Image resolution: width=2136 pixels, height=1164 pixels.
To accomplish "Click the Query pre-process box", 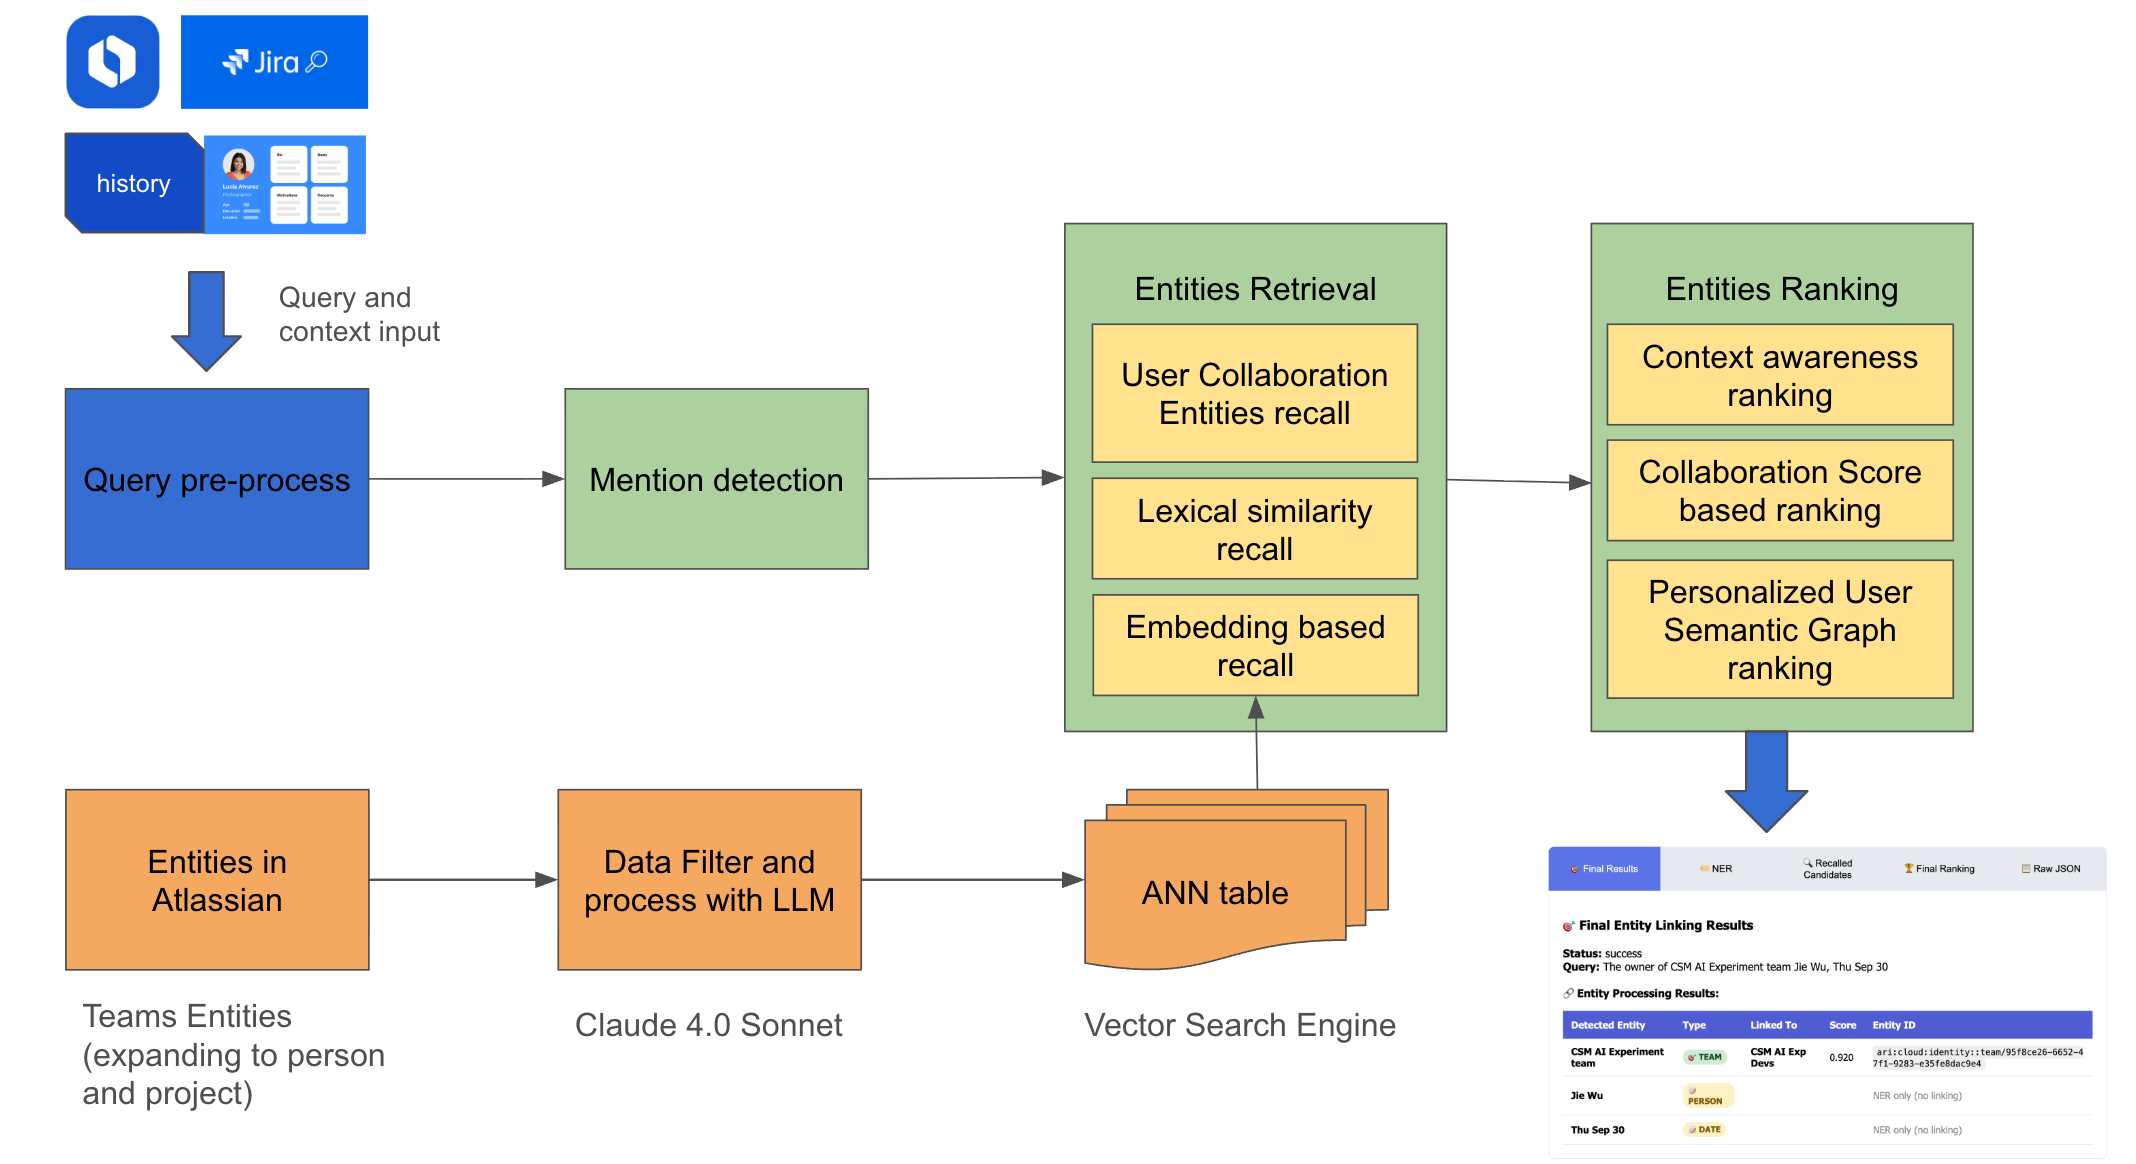I will coord(217,479).
